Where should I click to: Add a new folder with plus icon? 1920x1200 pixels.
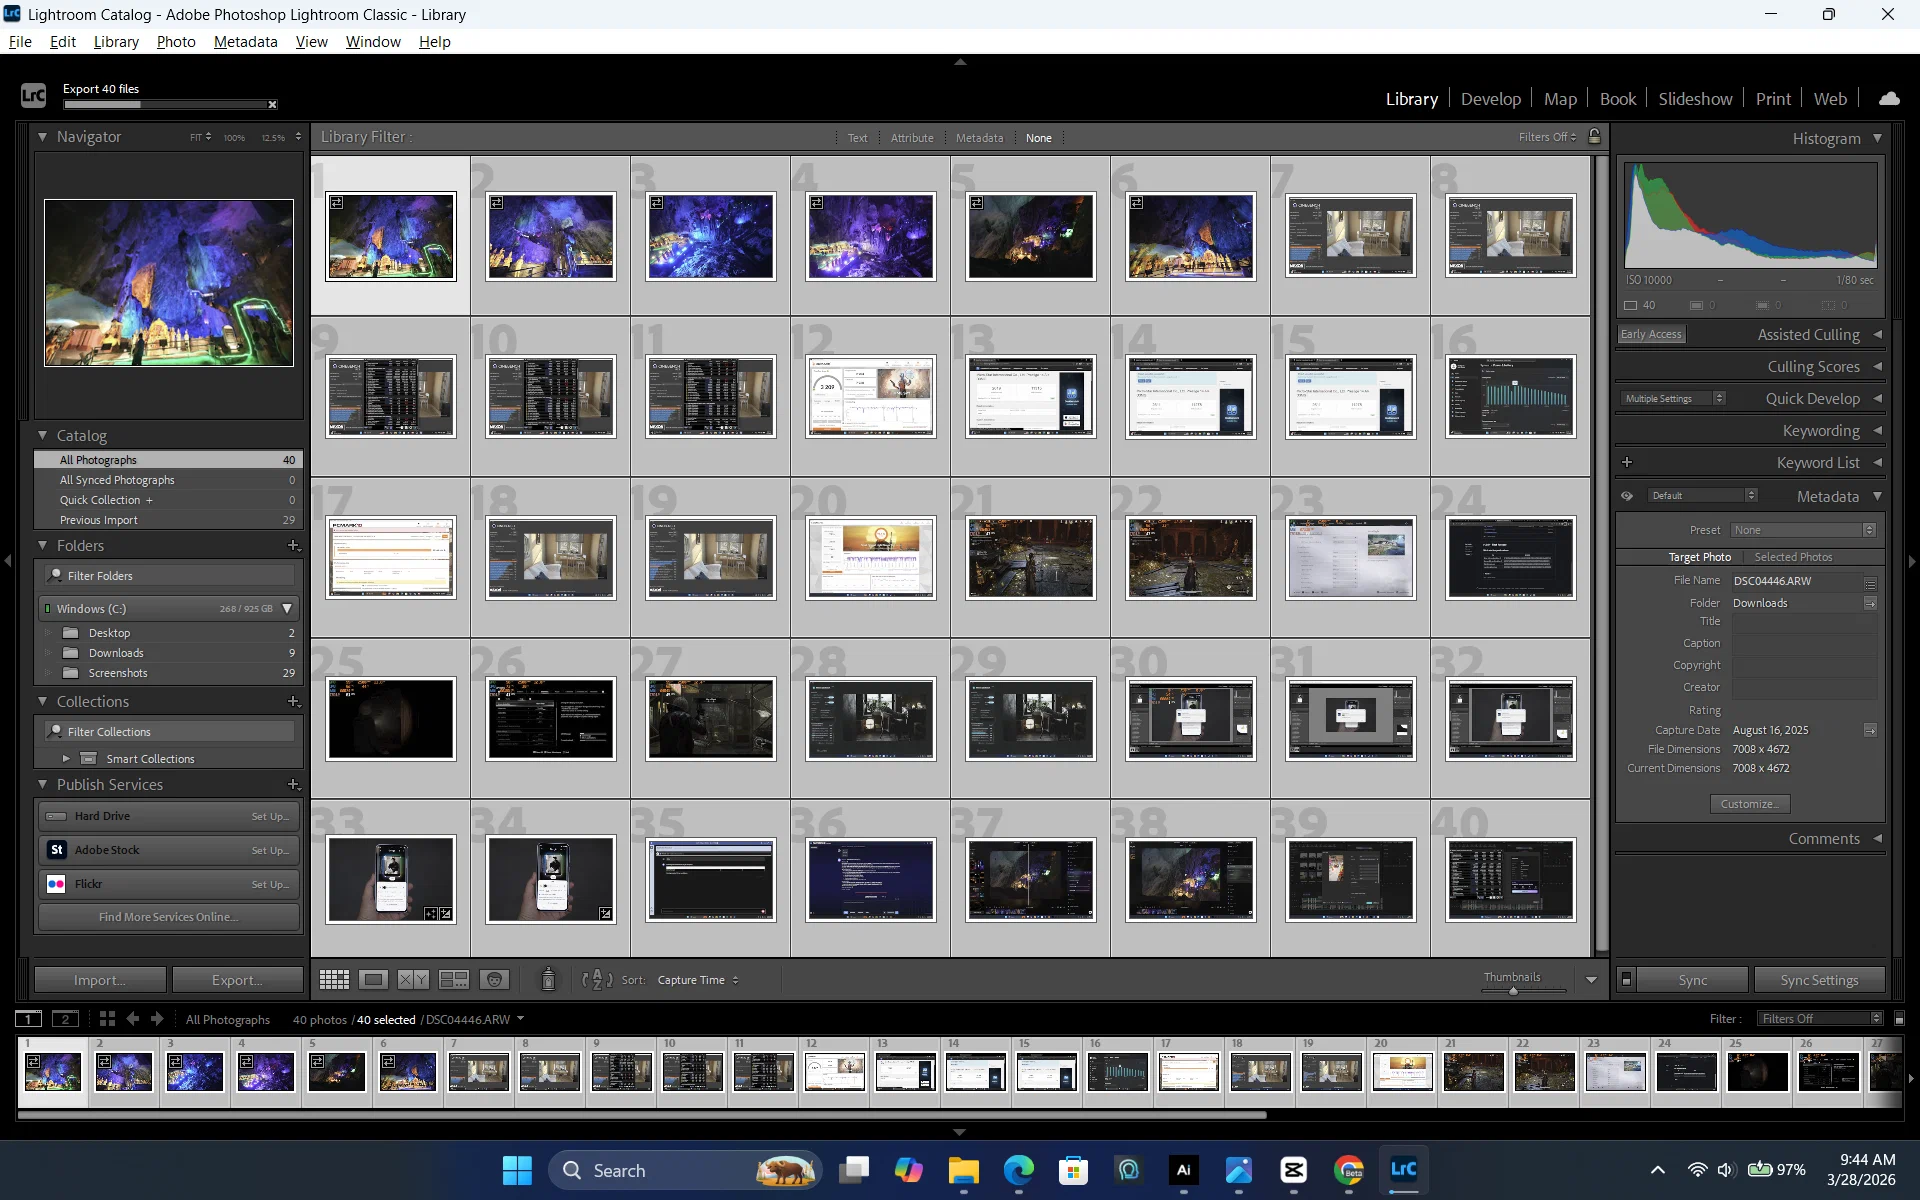tap(294, 545)
